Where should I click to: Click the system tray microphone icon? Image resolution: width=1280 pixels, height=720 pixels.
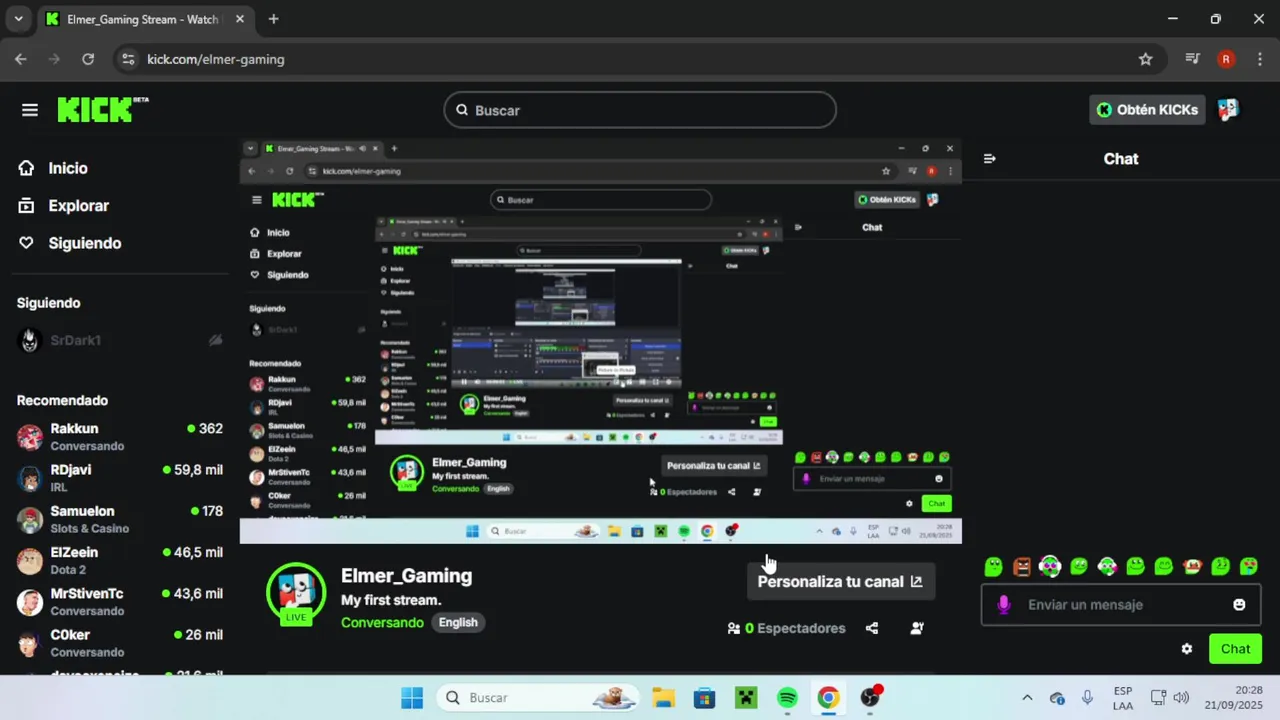[1087, 698]
